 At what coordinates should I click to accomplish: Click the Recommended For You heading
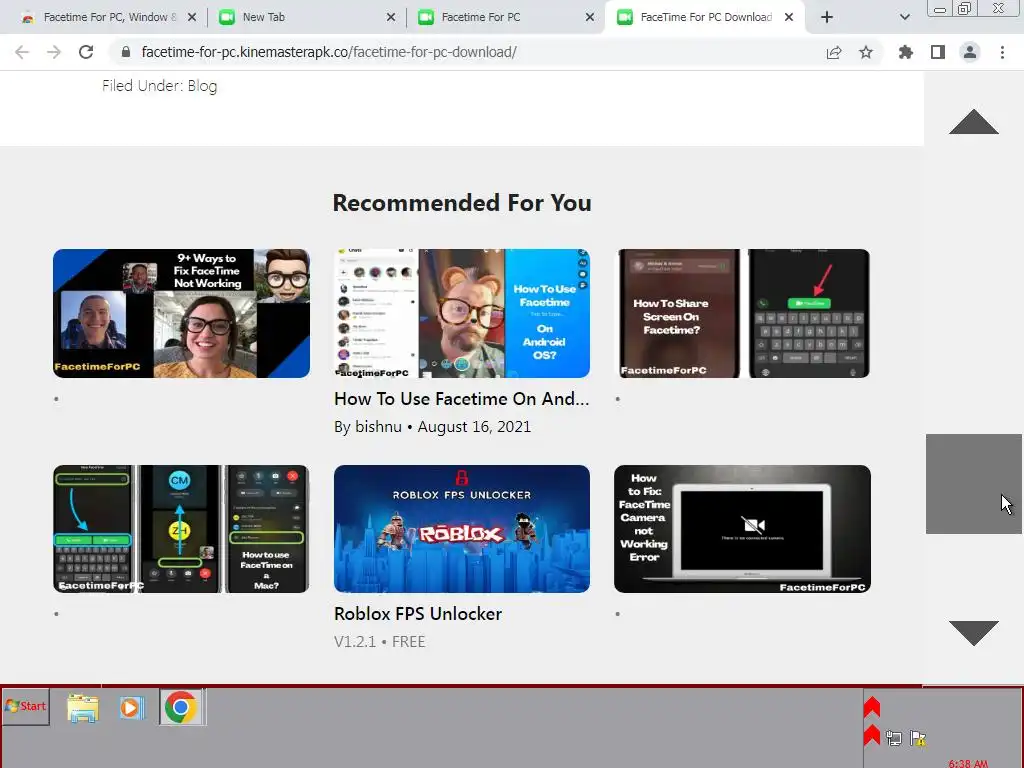[462, 203]
